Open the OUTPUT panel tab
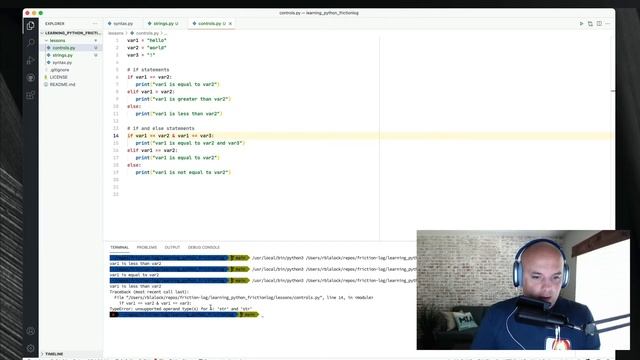This screenshot has width=640, height=360. tap(172, 247)
